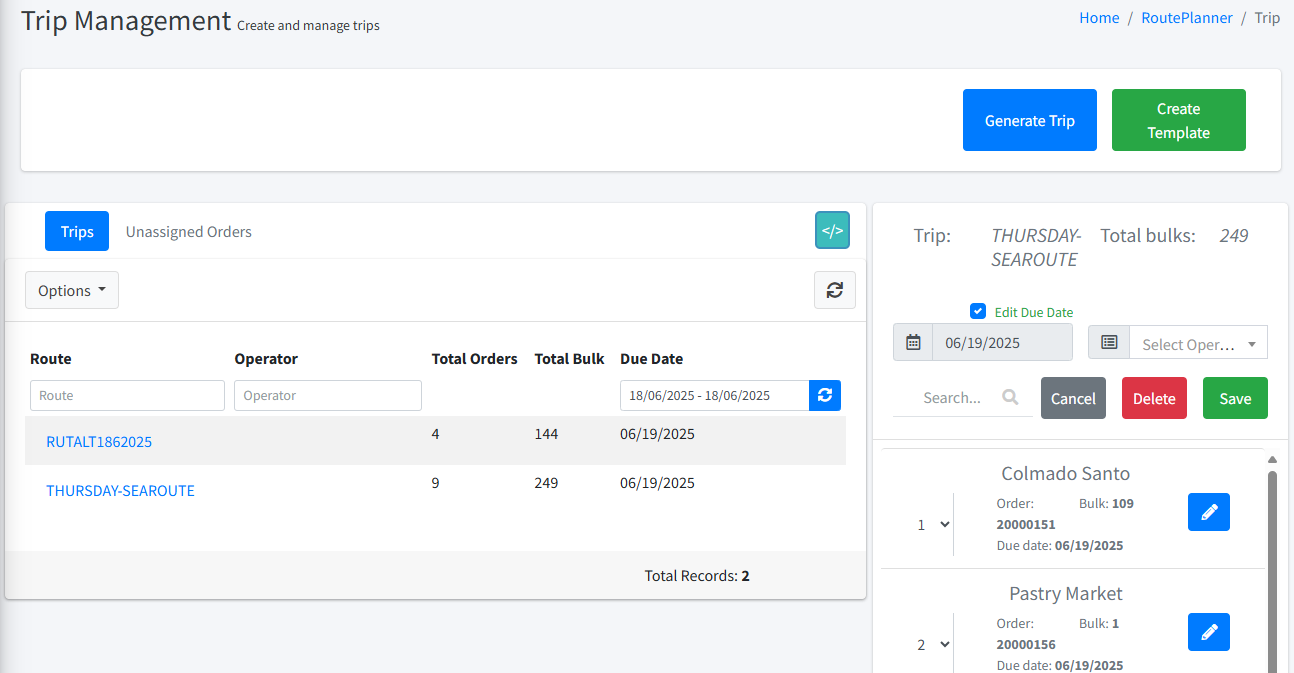Click the operator list icon

tap(1109, 342)
